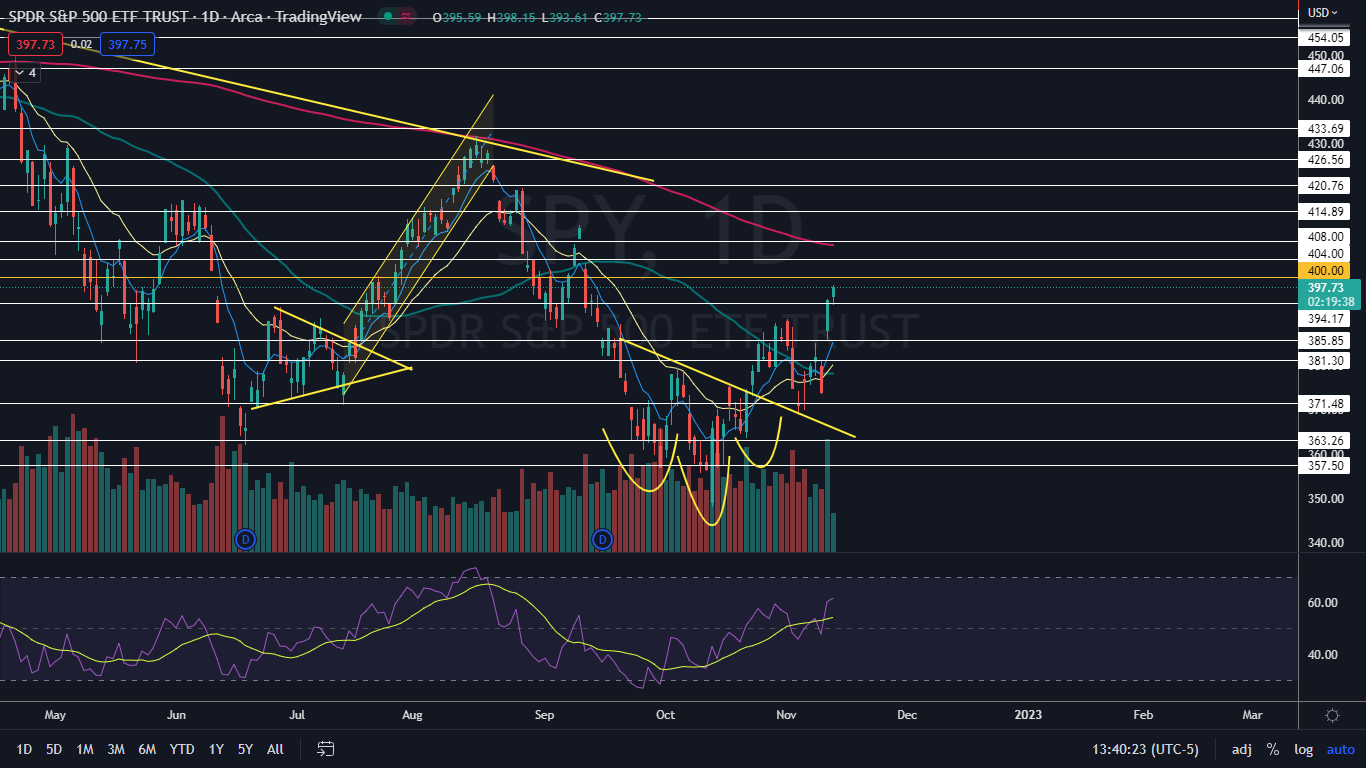Click the 420.76 price level label
This screenshot has width=1366, height=768.
1323,186
